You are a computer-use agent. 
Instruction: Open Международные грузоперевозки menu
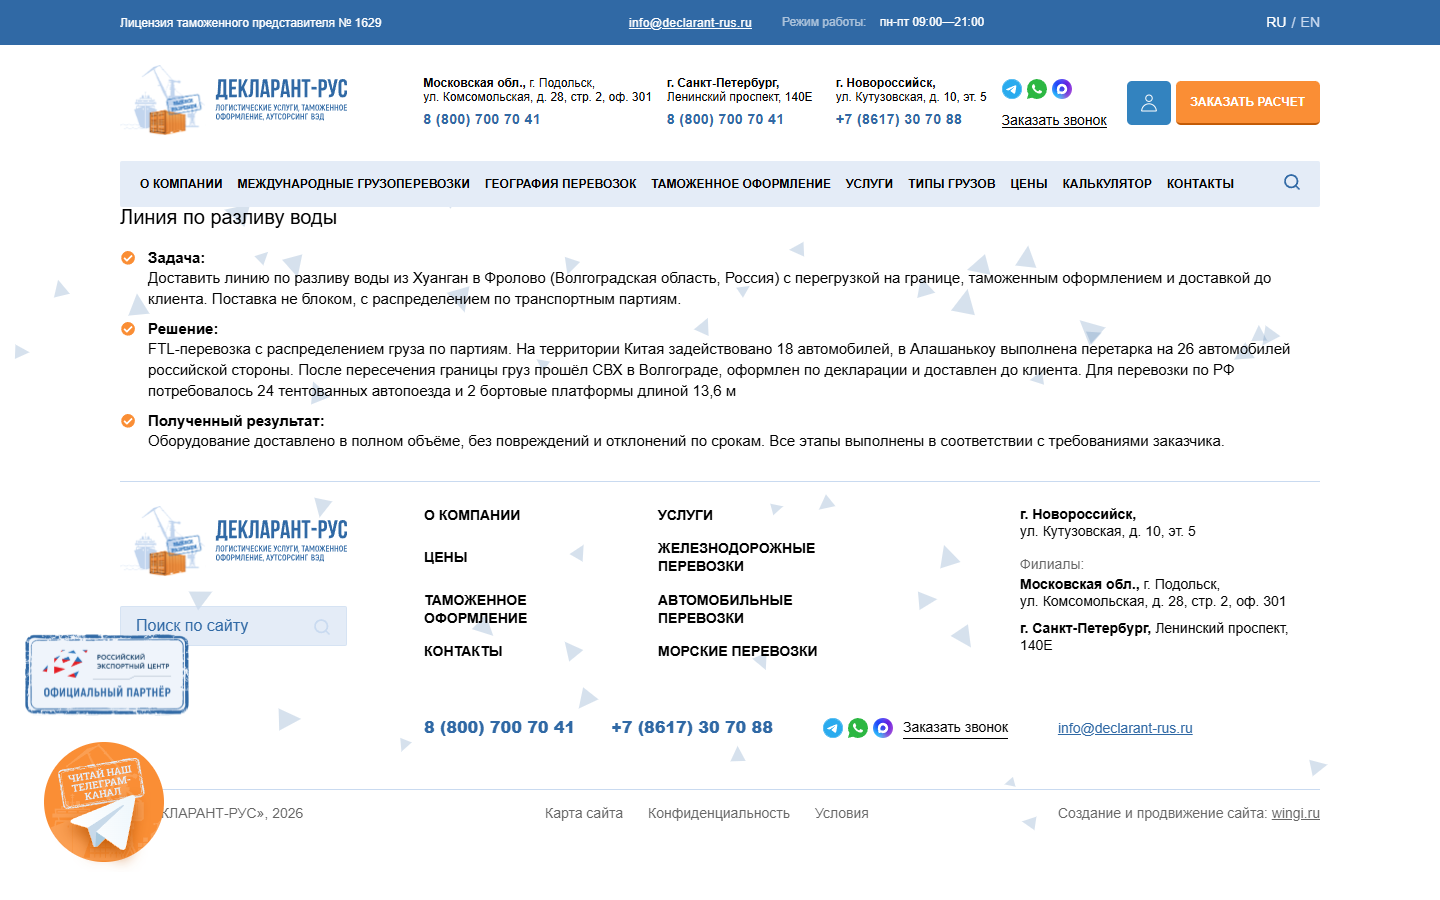[353, 184]
